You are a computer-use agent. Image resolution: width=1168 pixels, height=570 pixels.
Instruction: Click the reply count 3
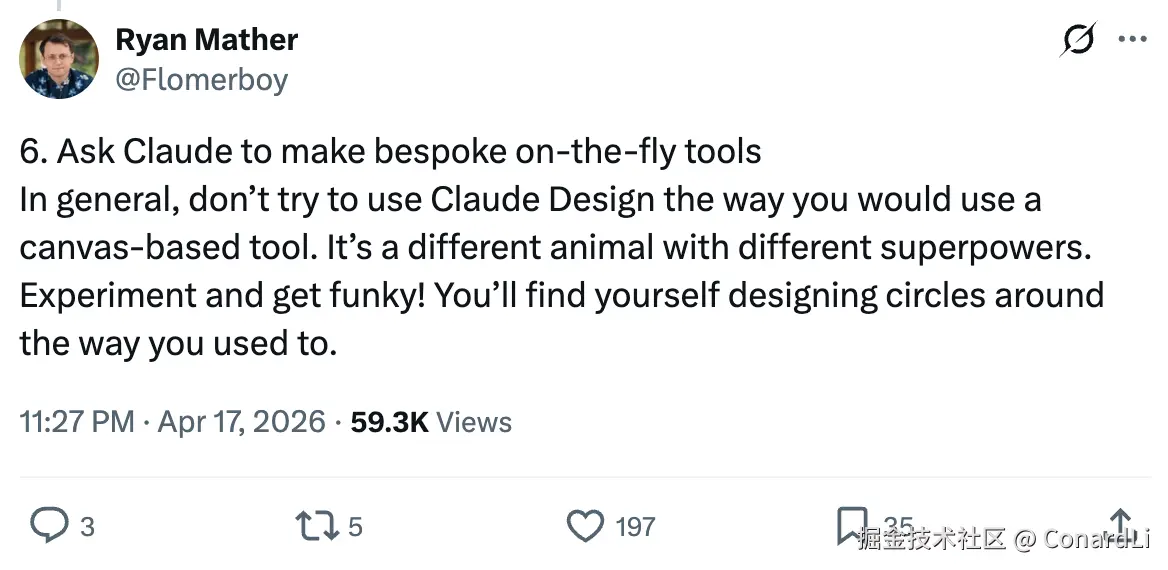tap(87, 526)
